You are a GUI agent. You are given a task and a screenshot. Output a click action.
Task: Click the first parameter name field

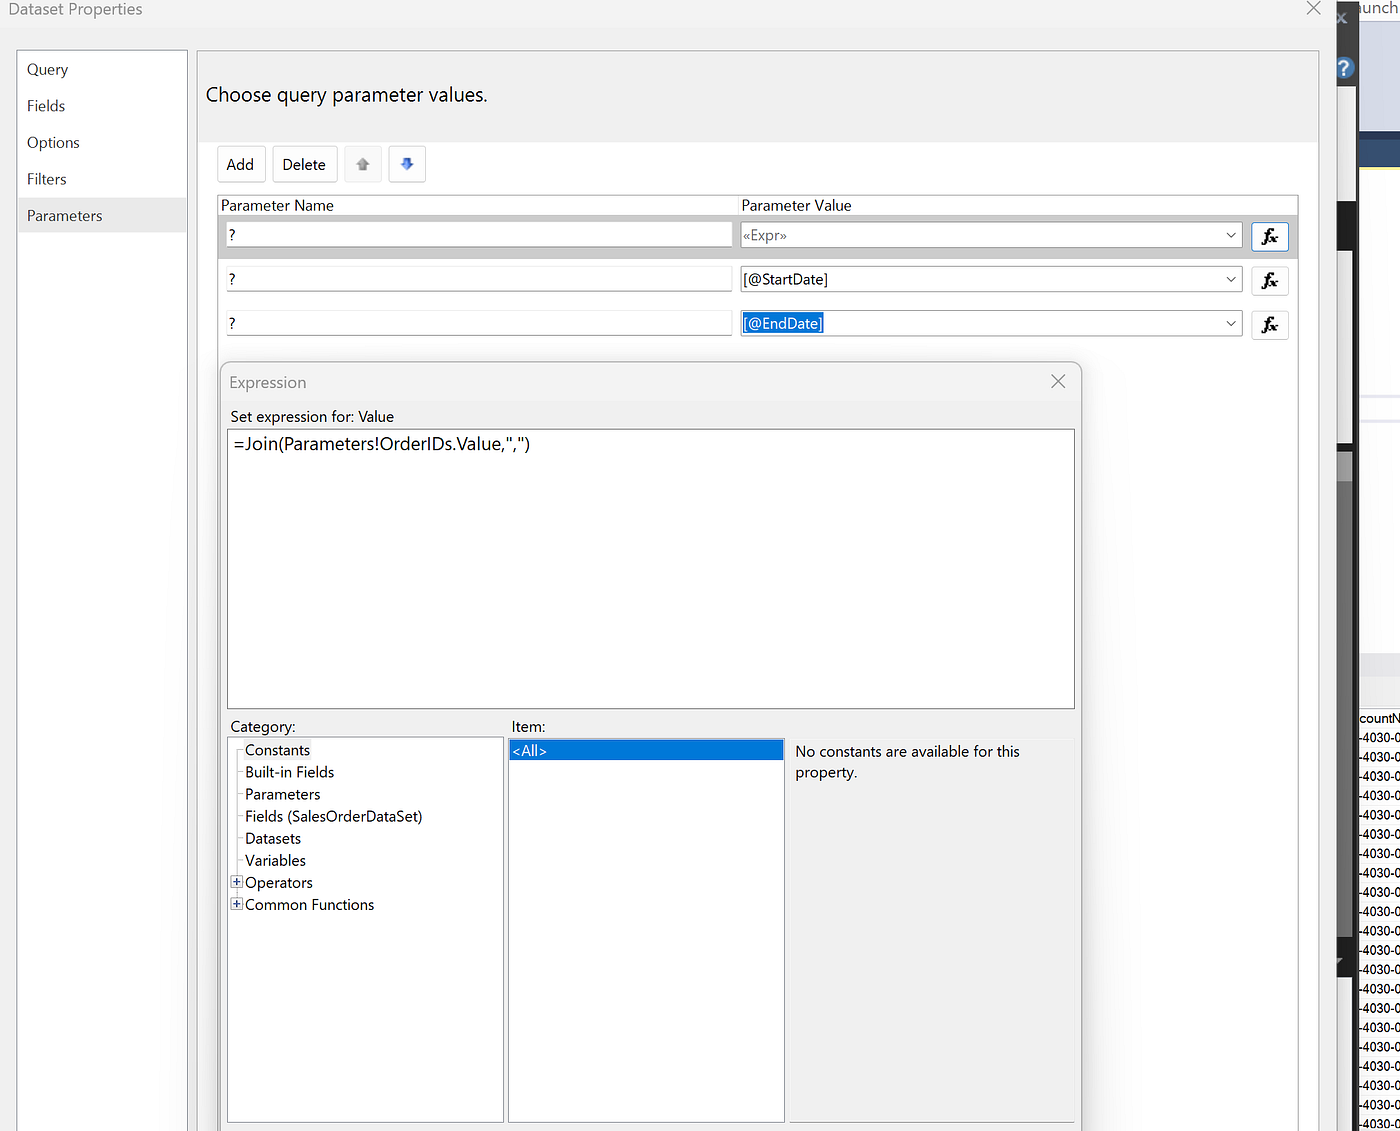click(479, 235)
